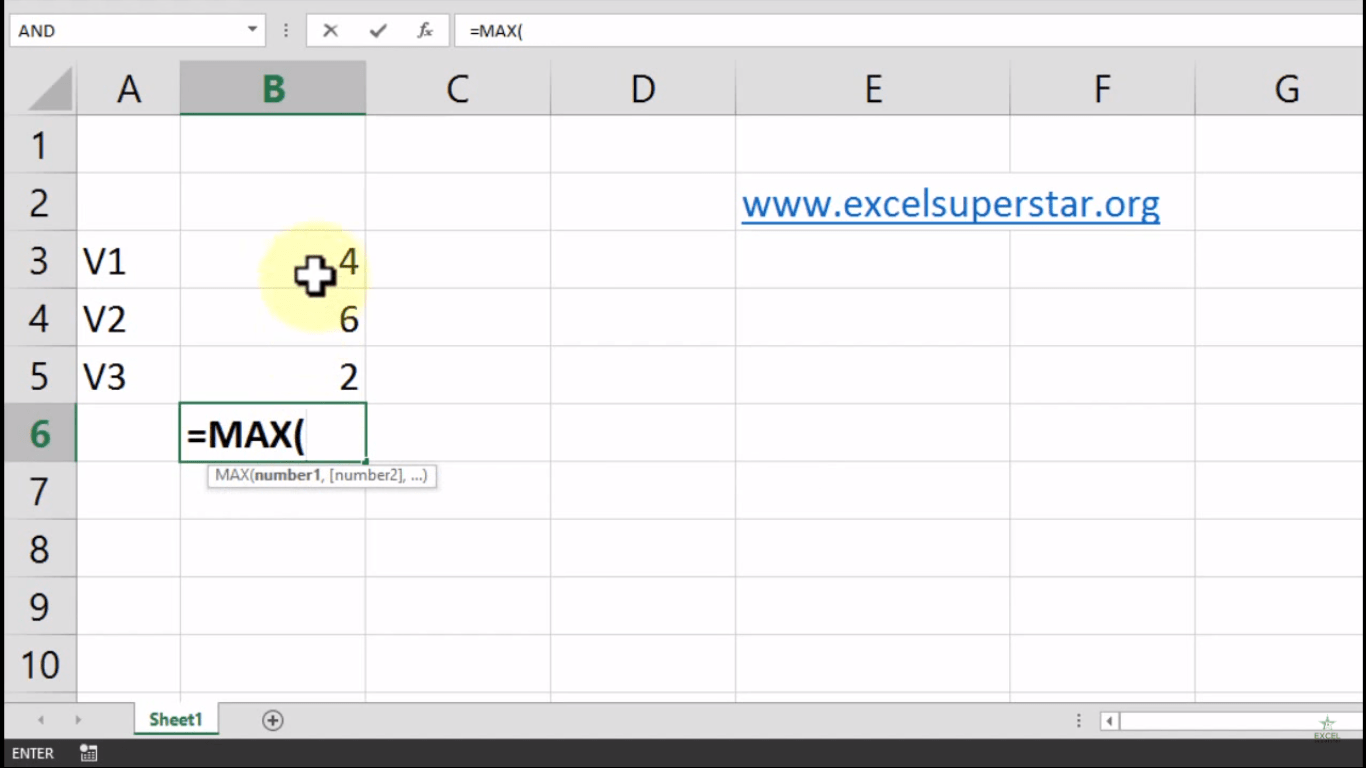Image resolution: width=1366 pixels, height=768 pixels.
Task: Open Insert Function with the fx icon
Action: 423,31
